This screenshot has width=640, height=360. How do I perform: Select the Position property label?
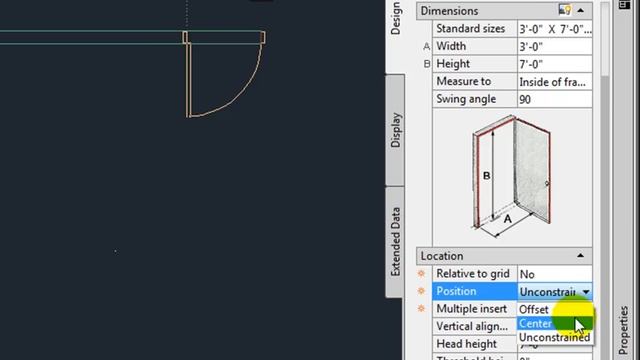pos(475,291)
